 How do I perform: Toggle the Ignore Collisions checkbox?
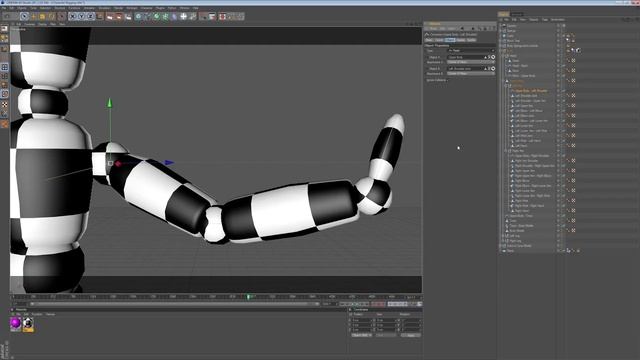[448, 80]
